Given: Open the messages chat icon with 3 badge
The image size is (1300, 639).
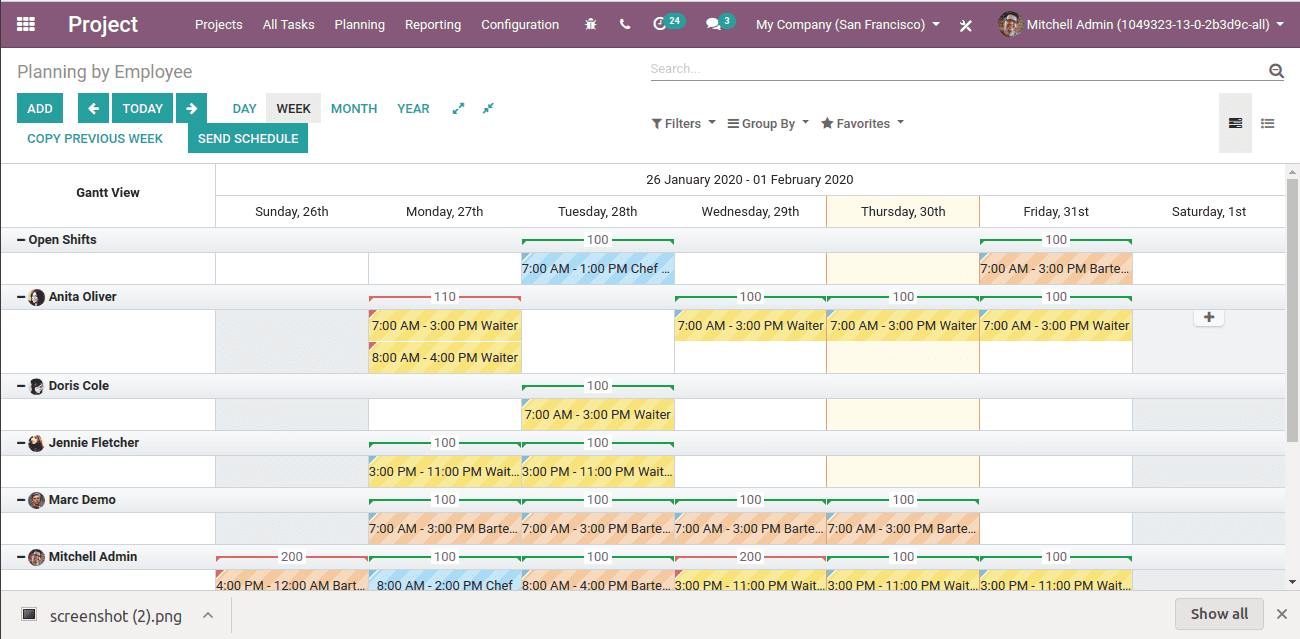Looking at the screenshot, I should tap(714, 24).
